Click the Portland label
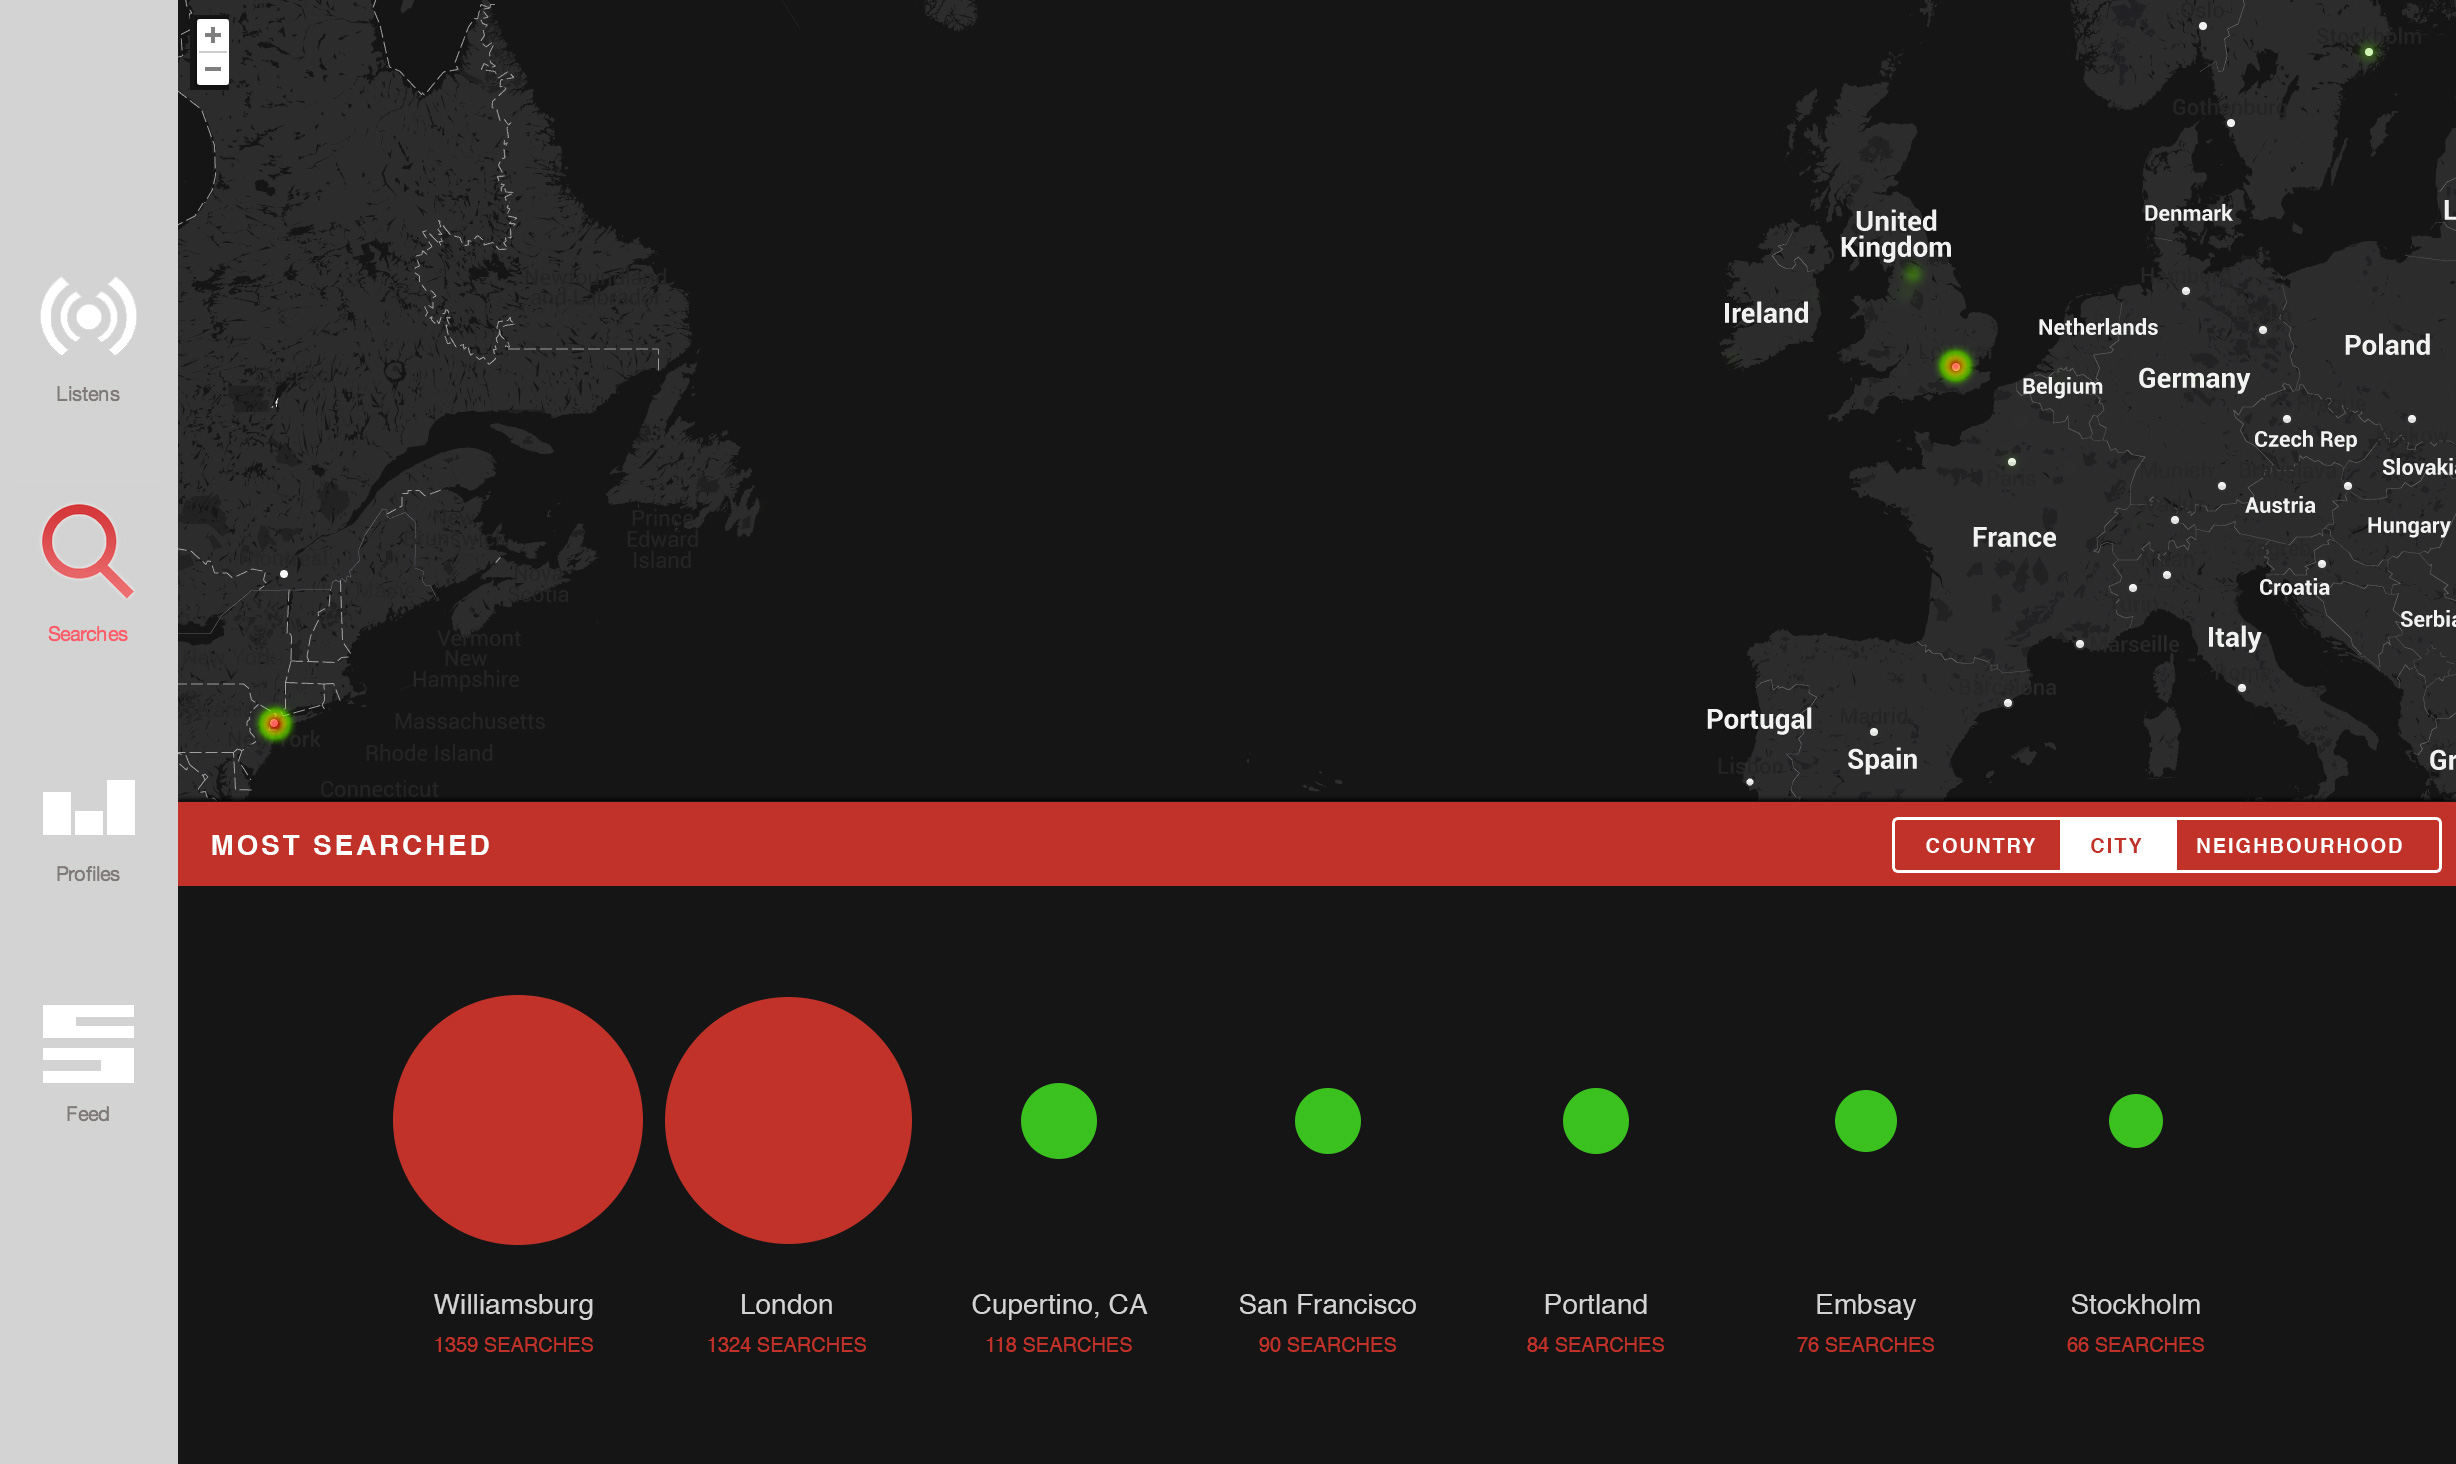The height and width of the screenshot is (1464, 2456). [1596, 1305]
